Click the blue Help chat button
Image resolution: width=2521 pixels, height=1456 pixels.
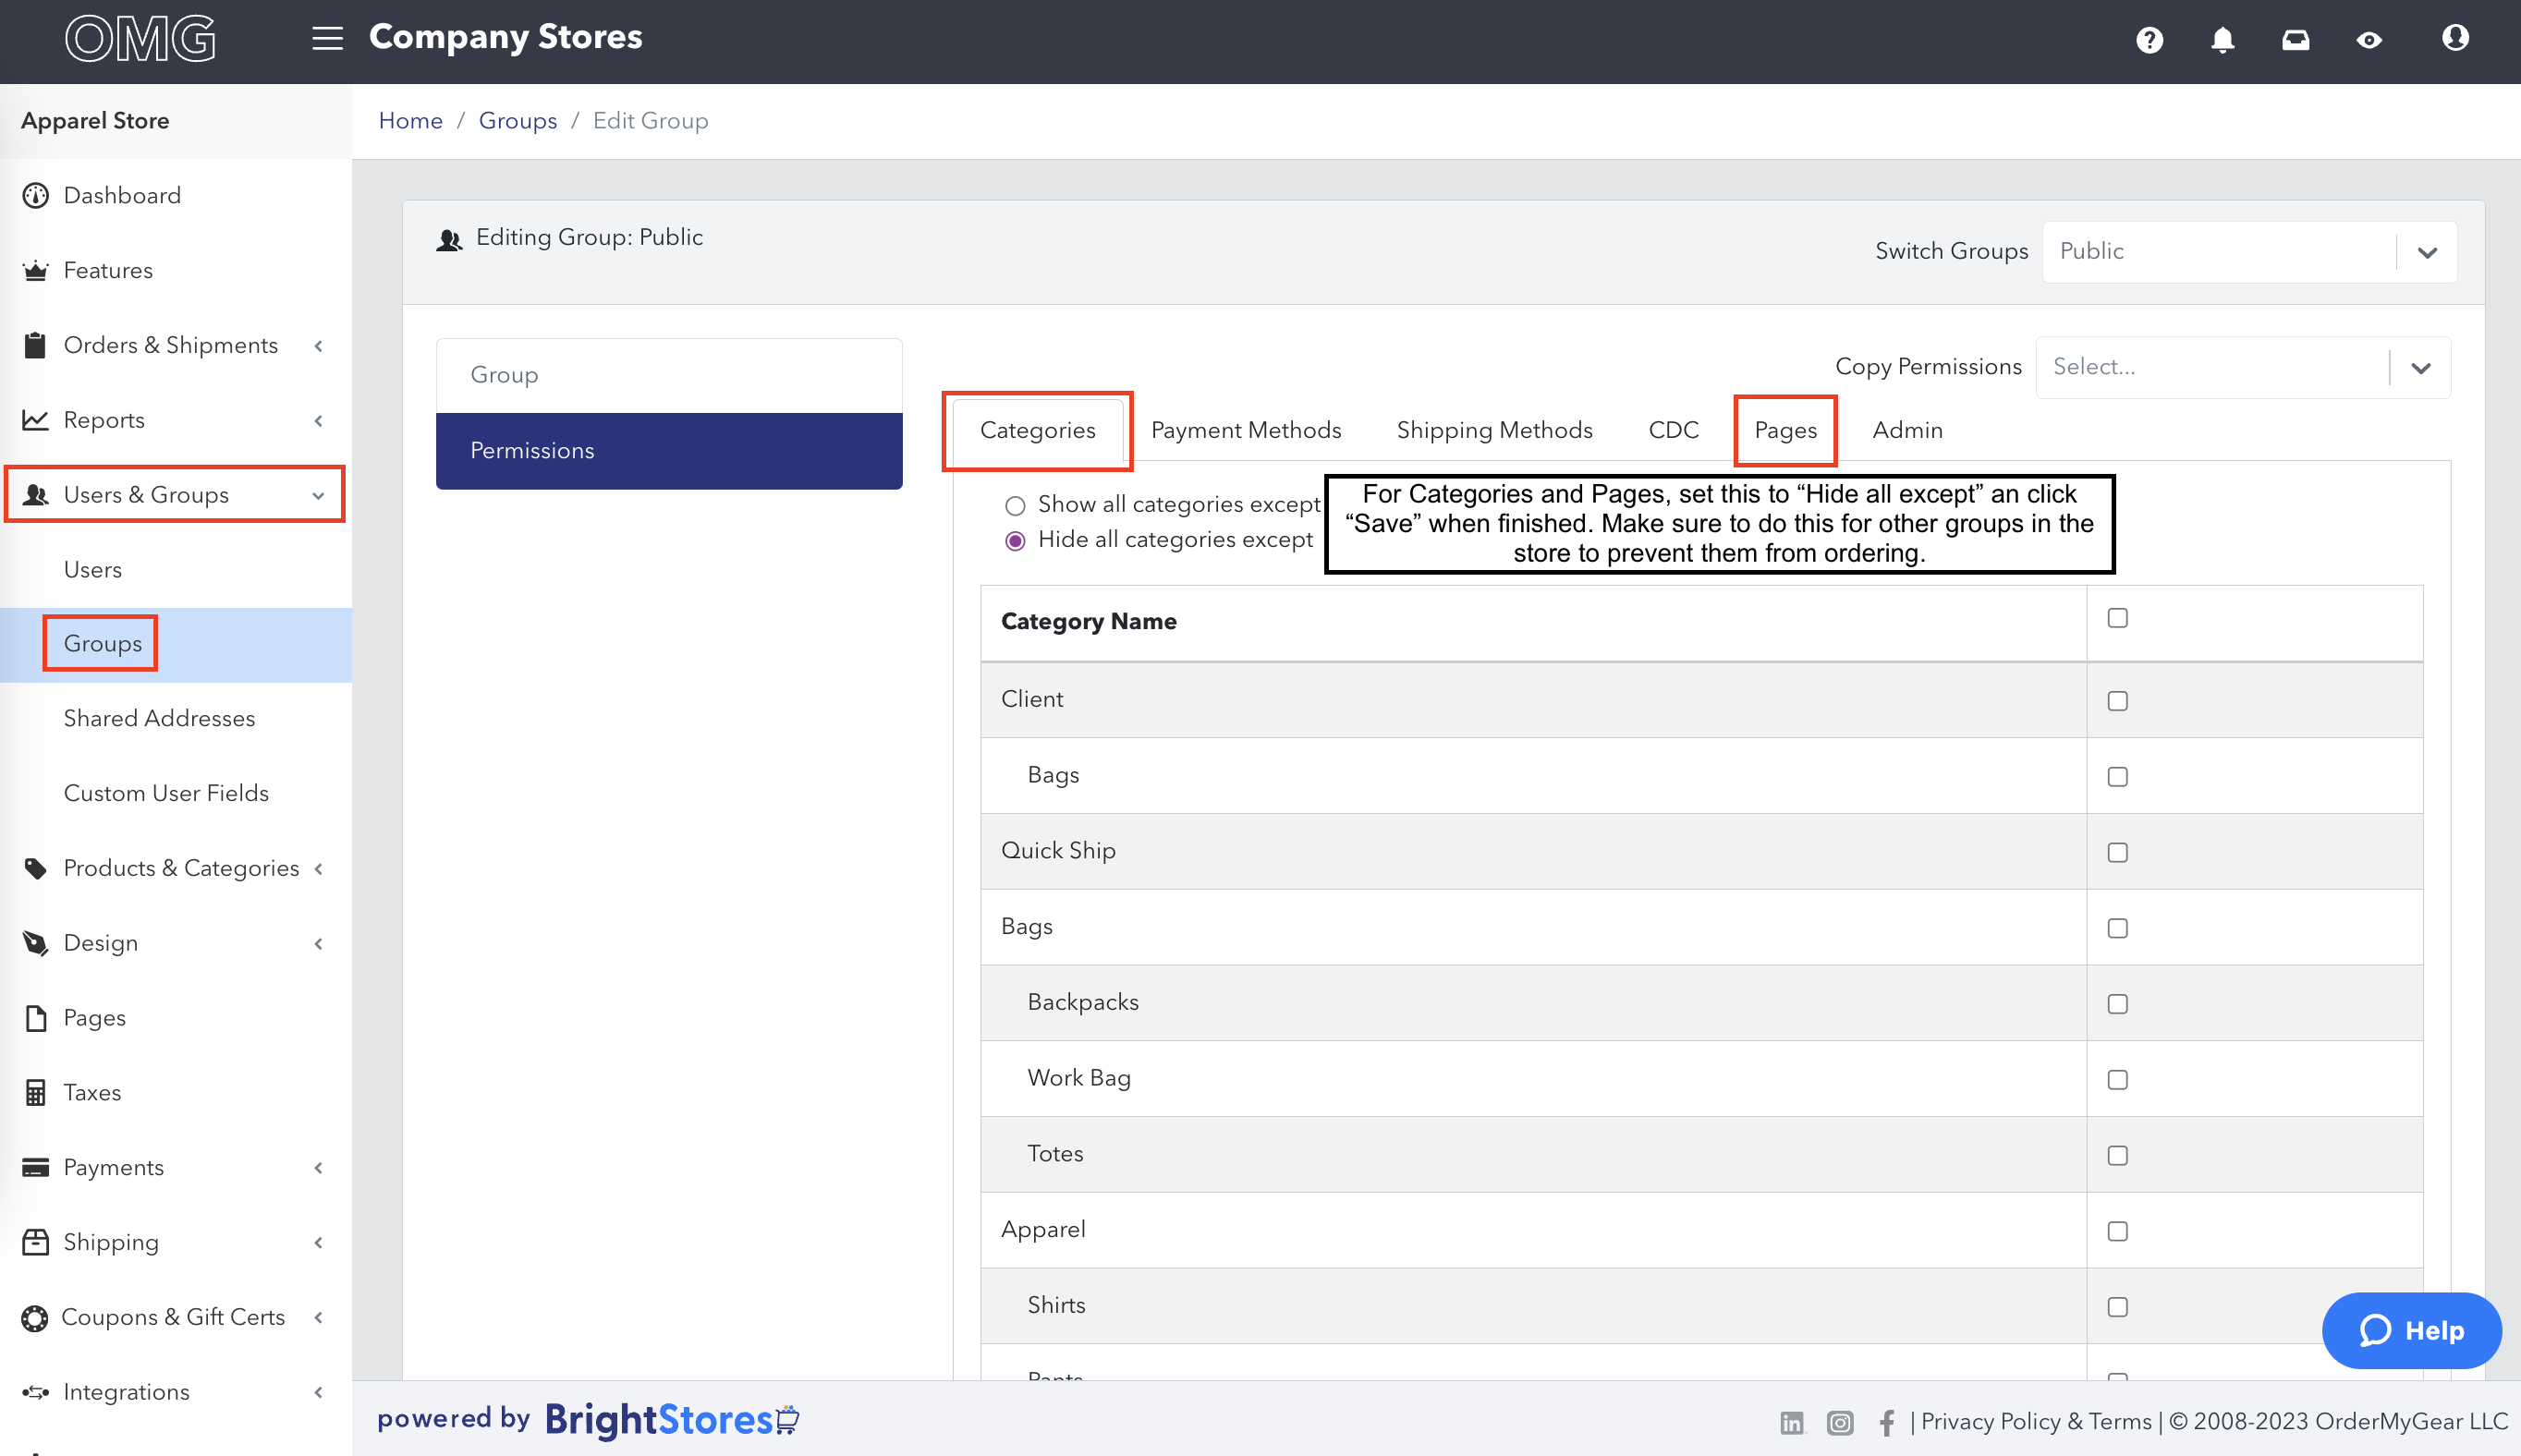[x=2411, y=1330]
